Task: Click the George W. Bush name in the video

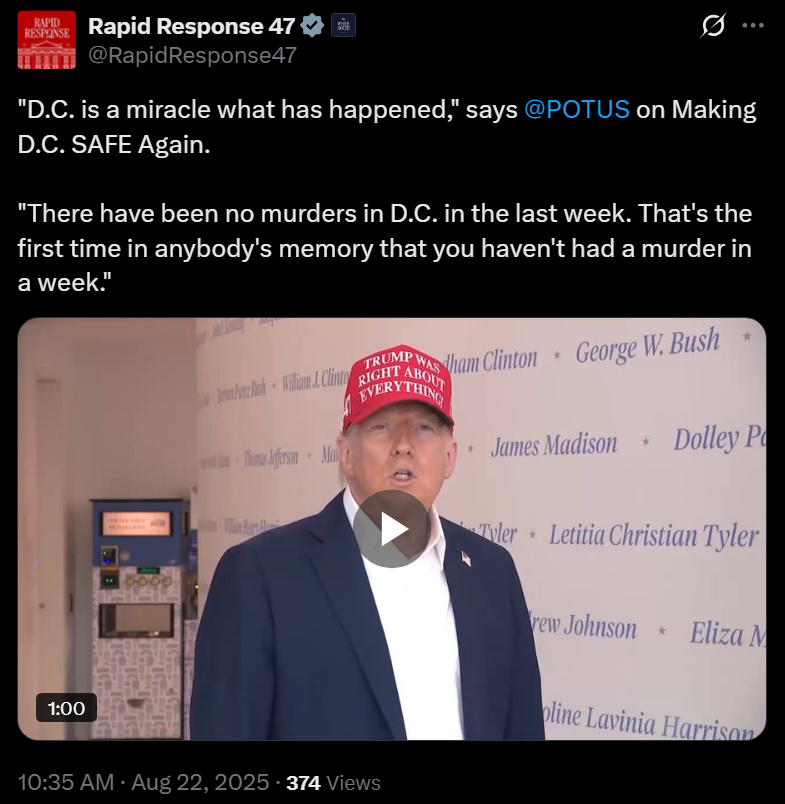Action: (x=648, y=347)
